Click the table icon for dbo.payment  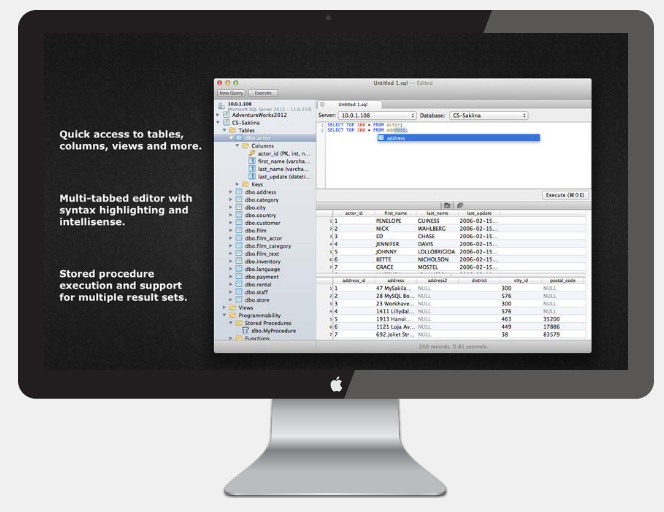[239, 277]
